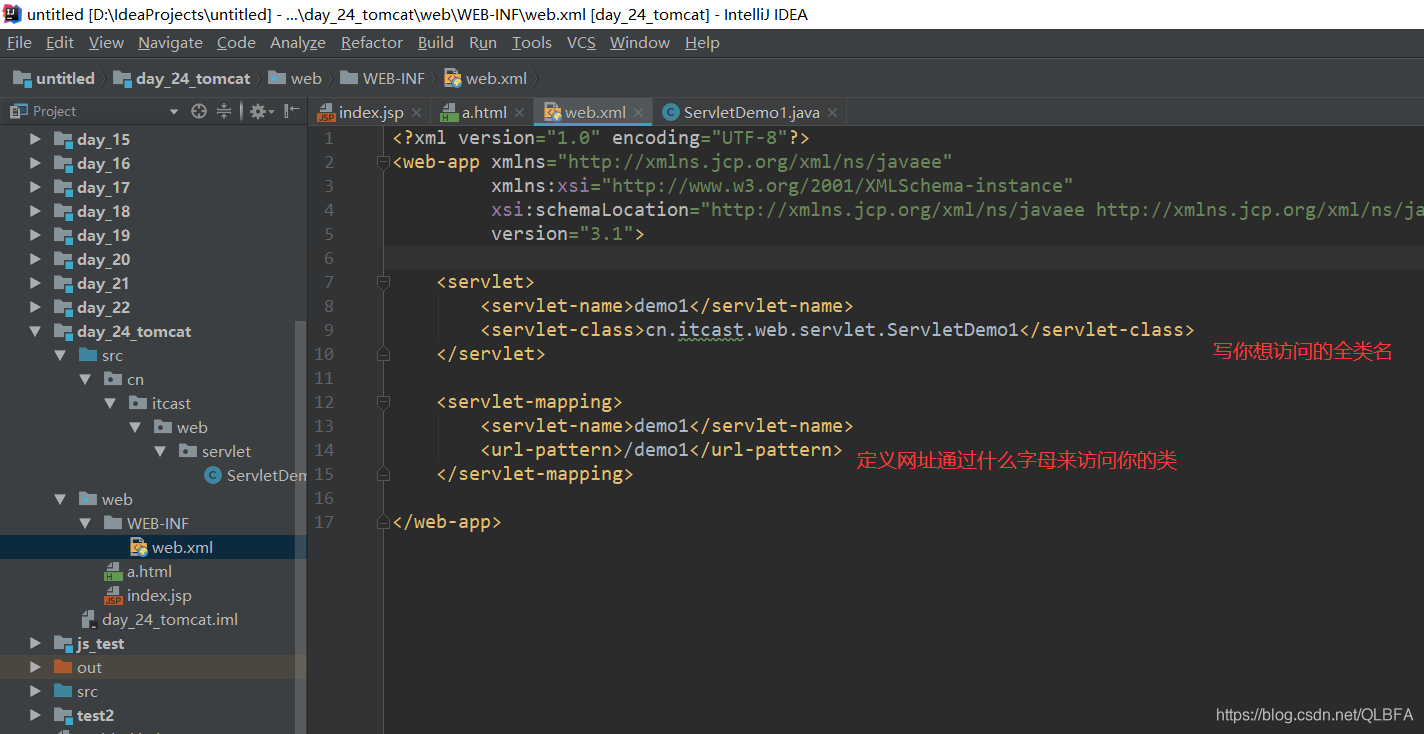The image size is (1424, 734).
Task: Open the VCS menu
Action: click(x=580, y=42)
